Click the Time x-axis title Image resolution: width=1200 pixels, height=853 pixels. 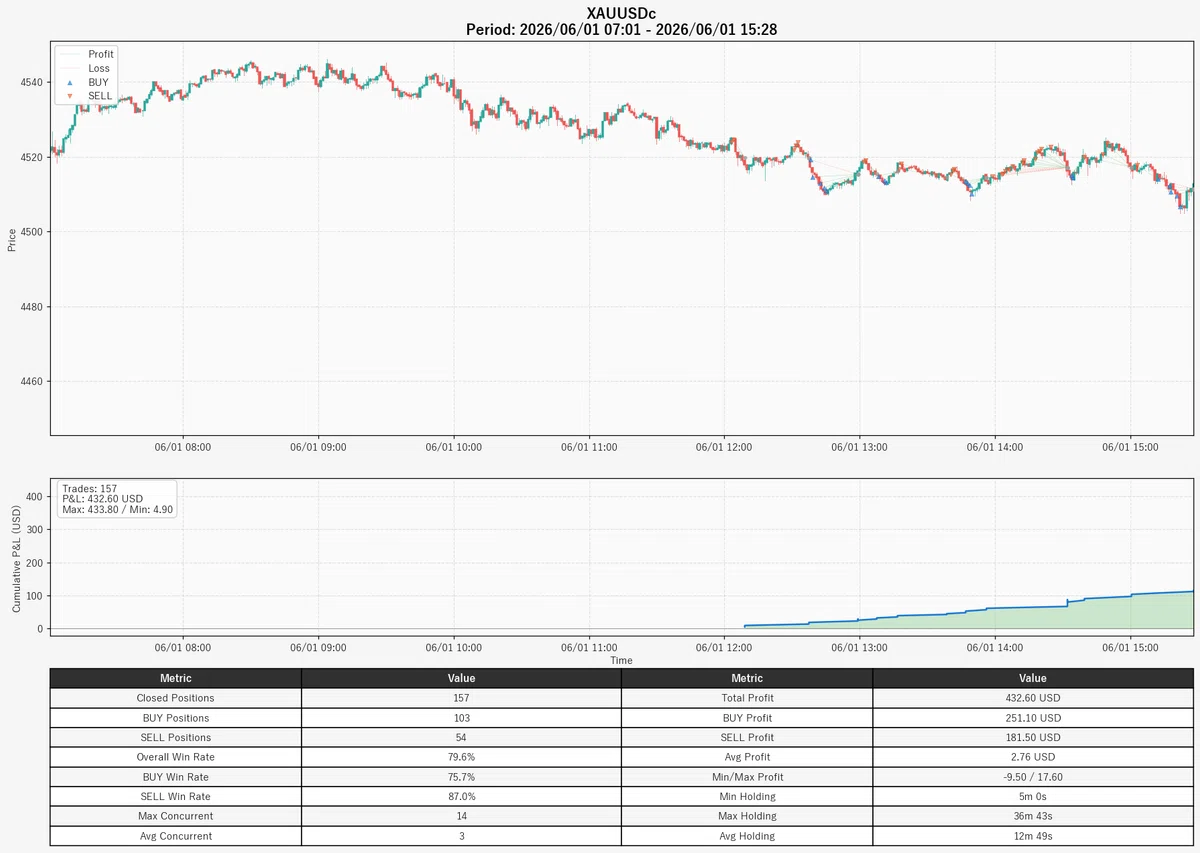(x=621, y=660)
